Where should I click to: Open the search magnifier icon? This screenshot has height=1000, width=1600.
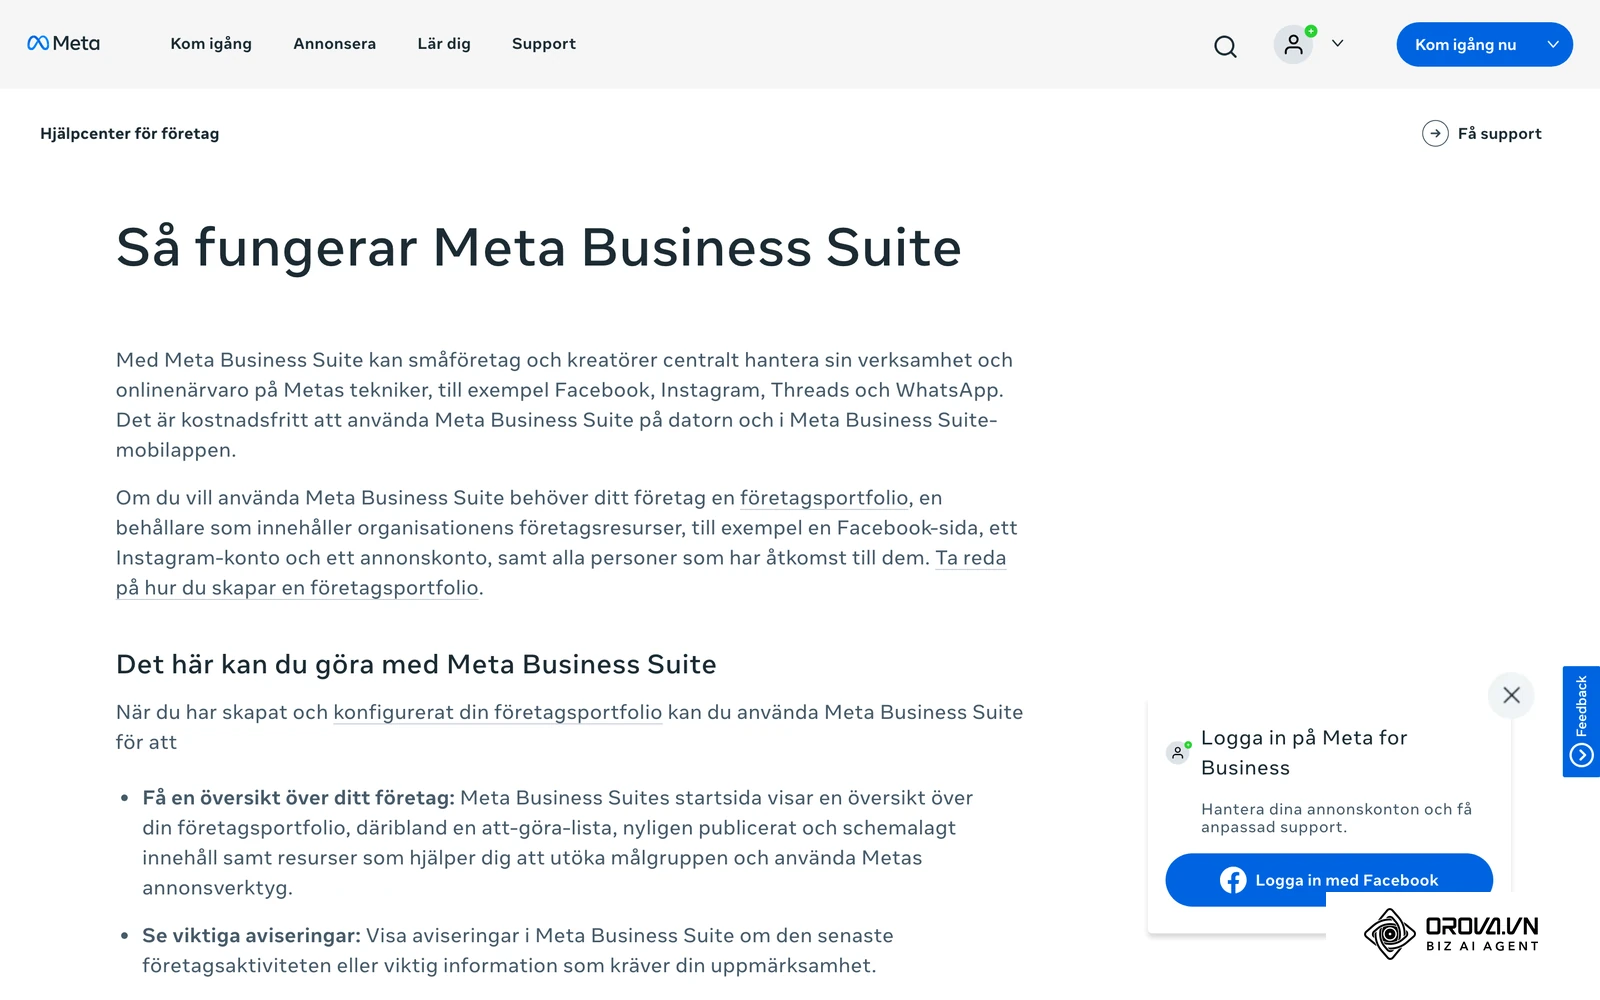[x=1225, y=46]
